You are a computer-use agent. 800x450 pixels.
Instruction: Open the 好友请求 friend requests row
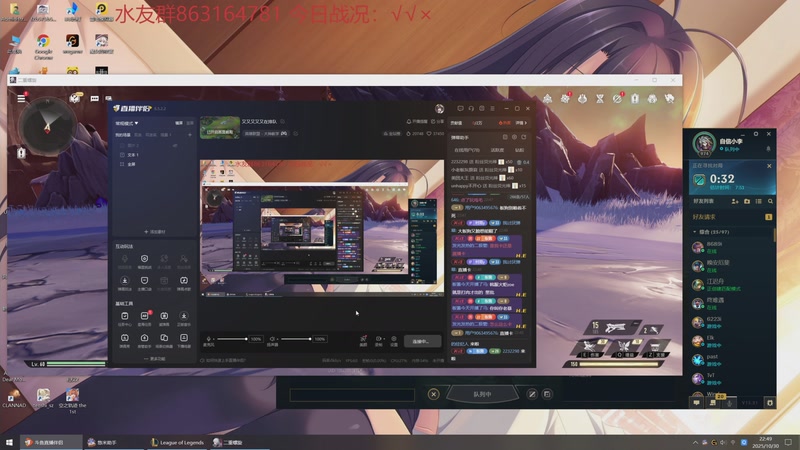coord(732,217)
